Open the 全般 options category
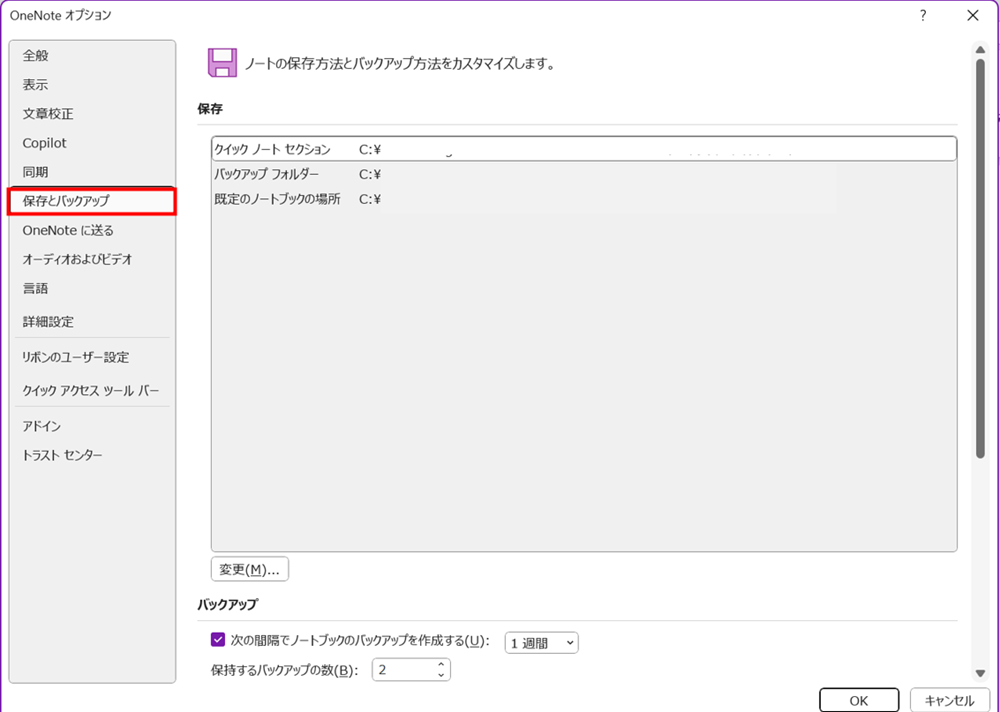The width and height of the screenshot is (1000, 712). (x=92, y=56)
